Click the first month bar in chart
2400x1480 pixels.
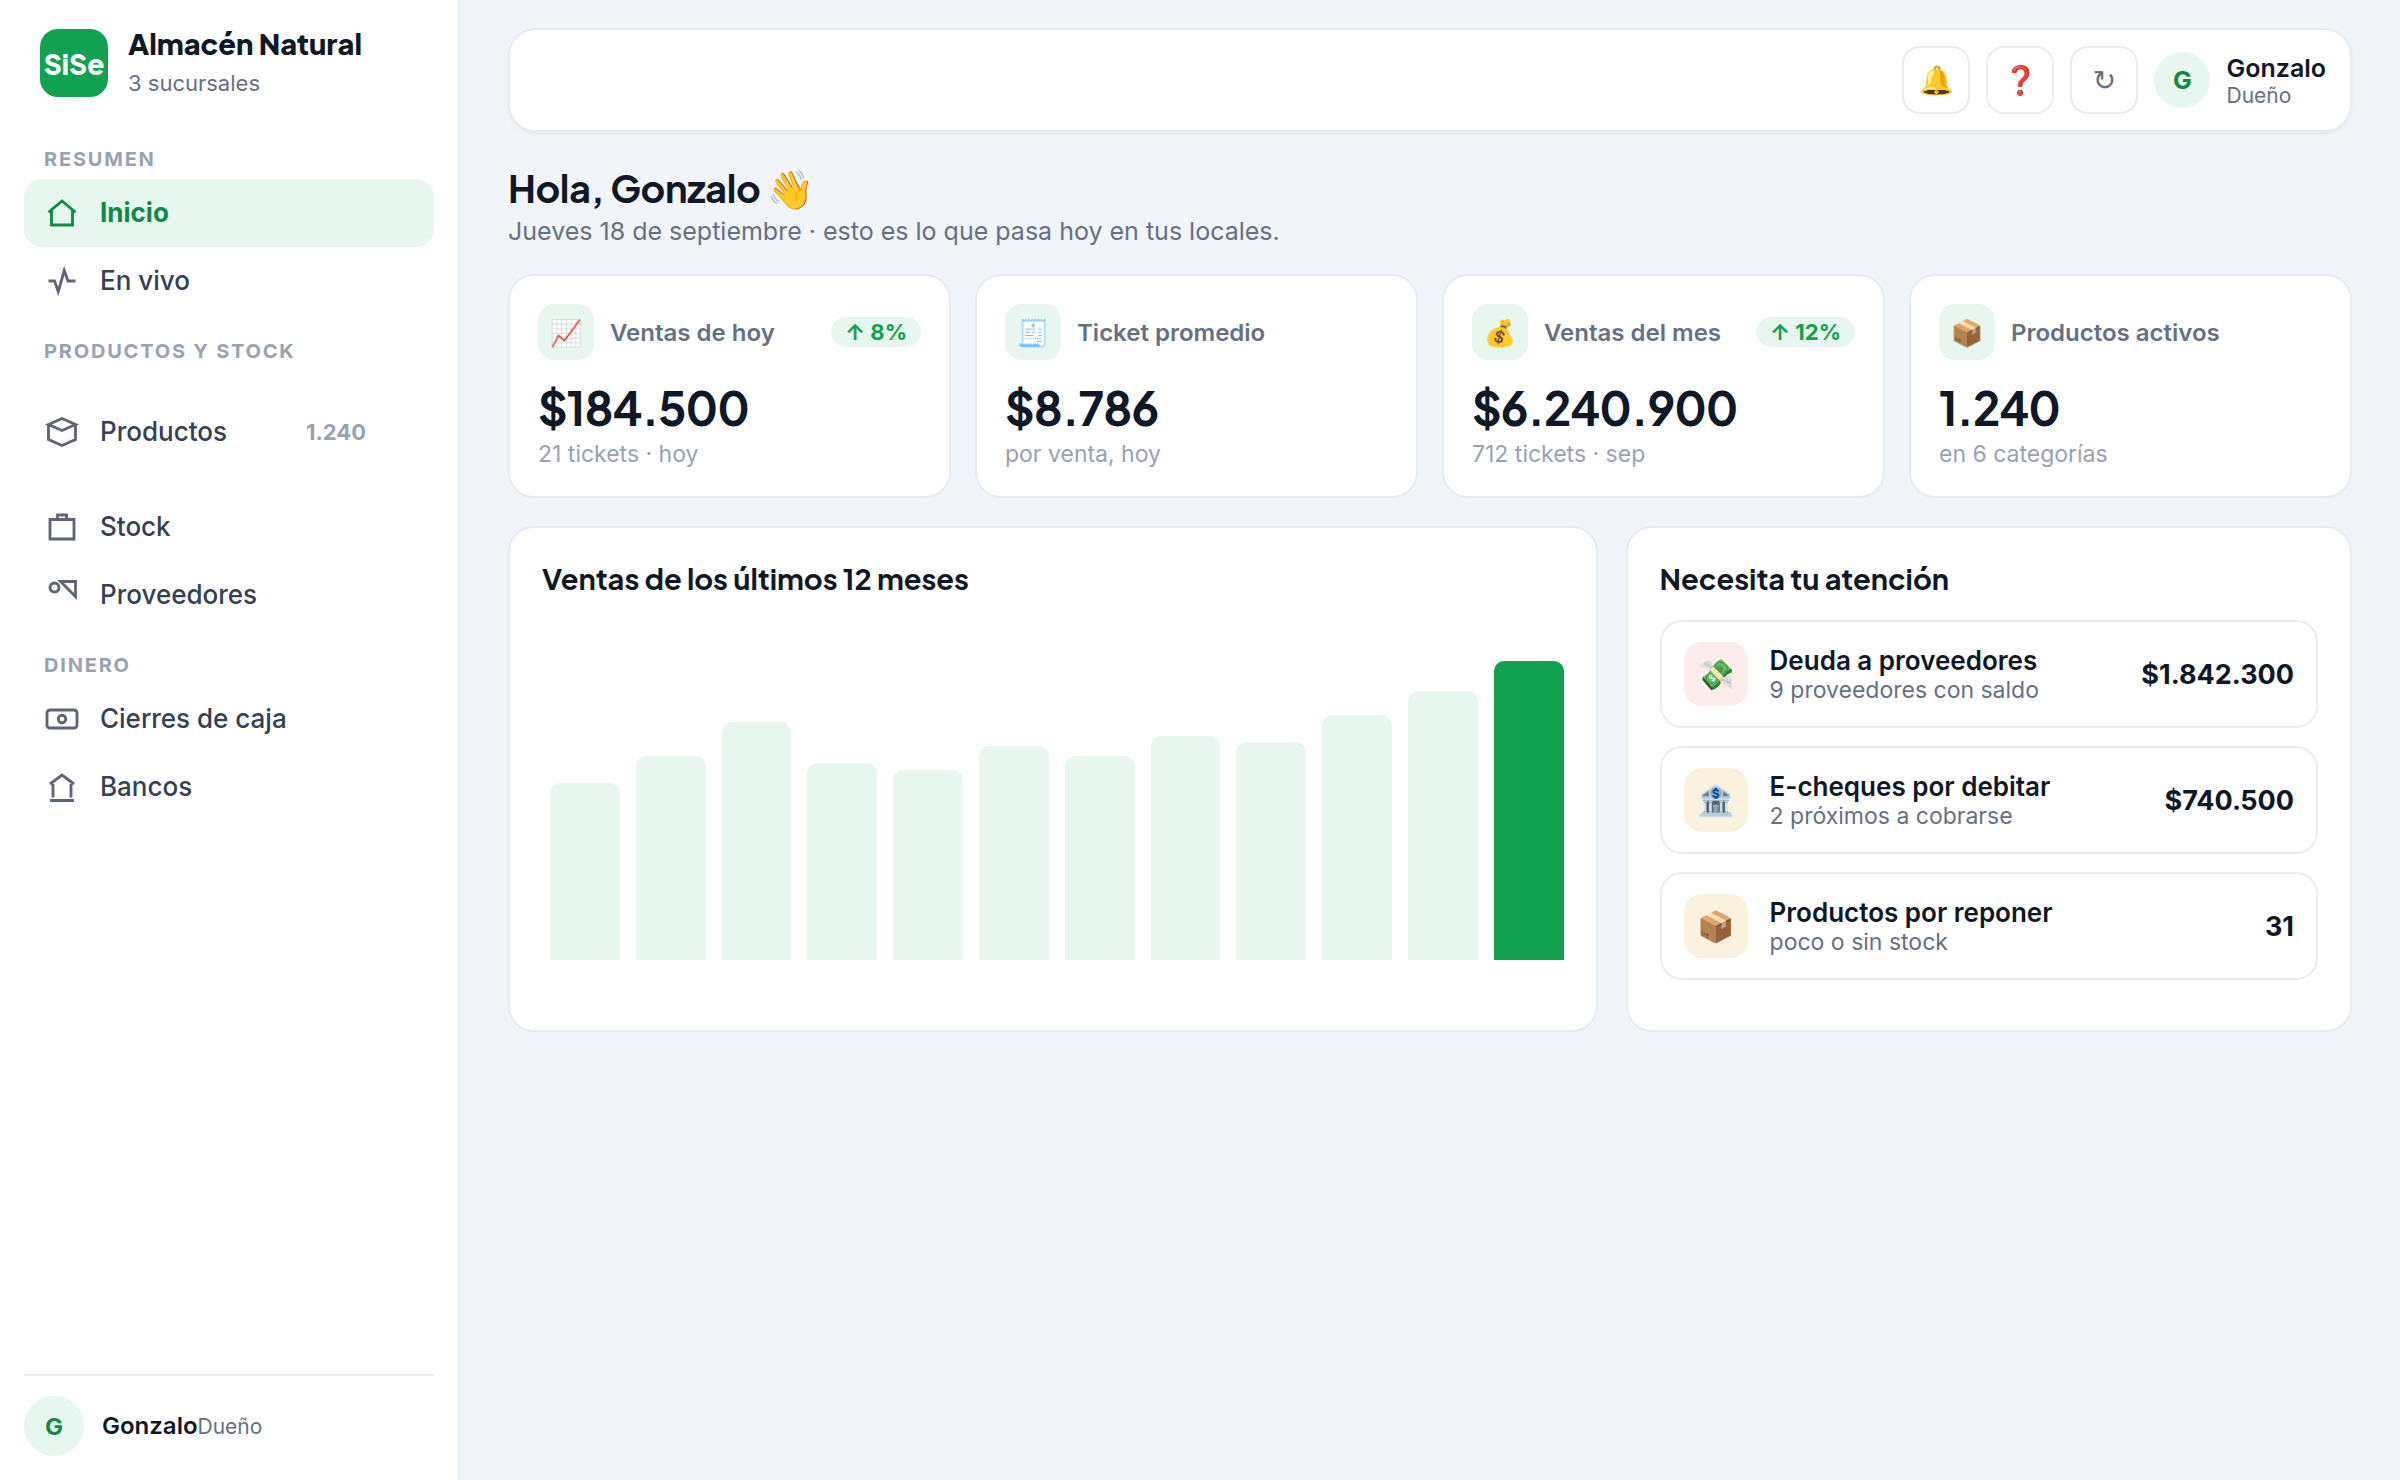pyautogui.click(x=585, y=871)
